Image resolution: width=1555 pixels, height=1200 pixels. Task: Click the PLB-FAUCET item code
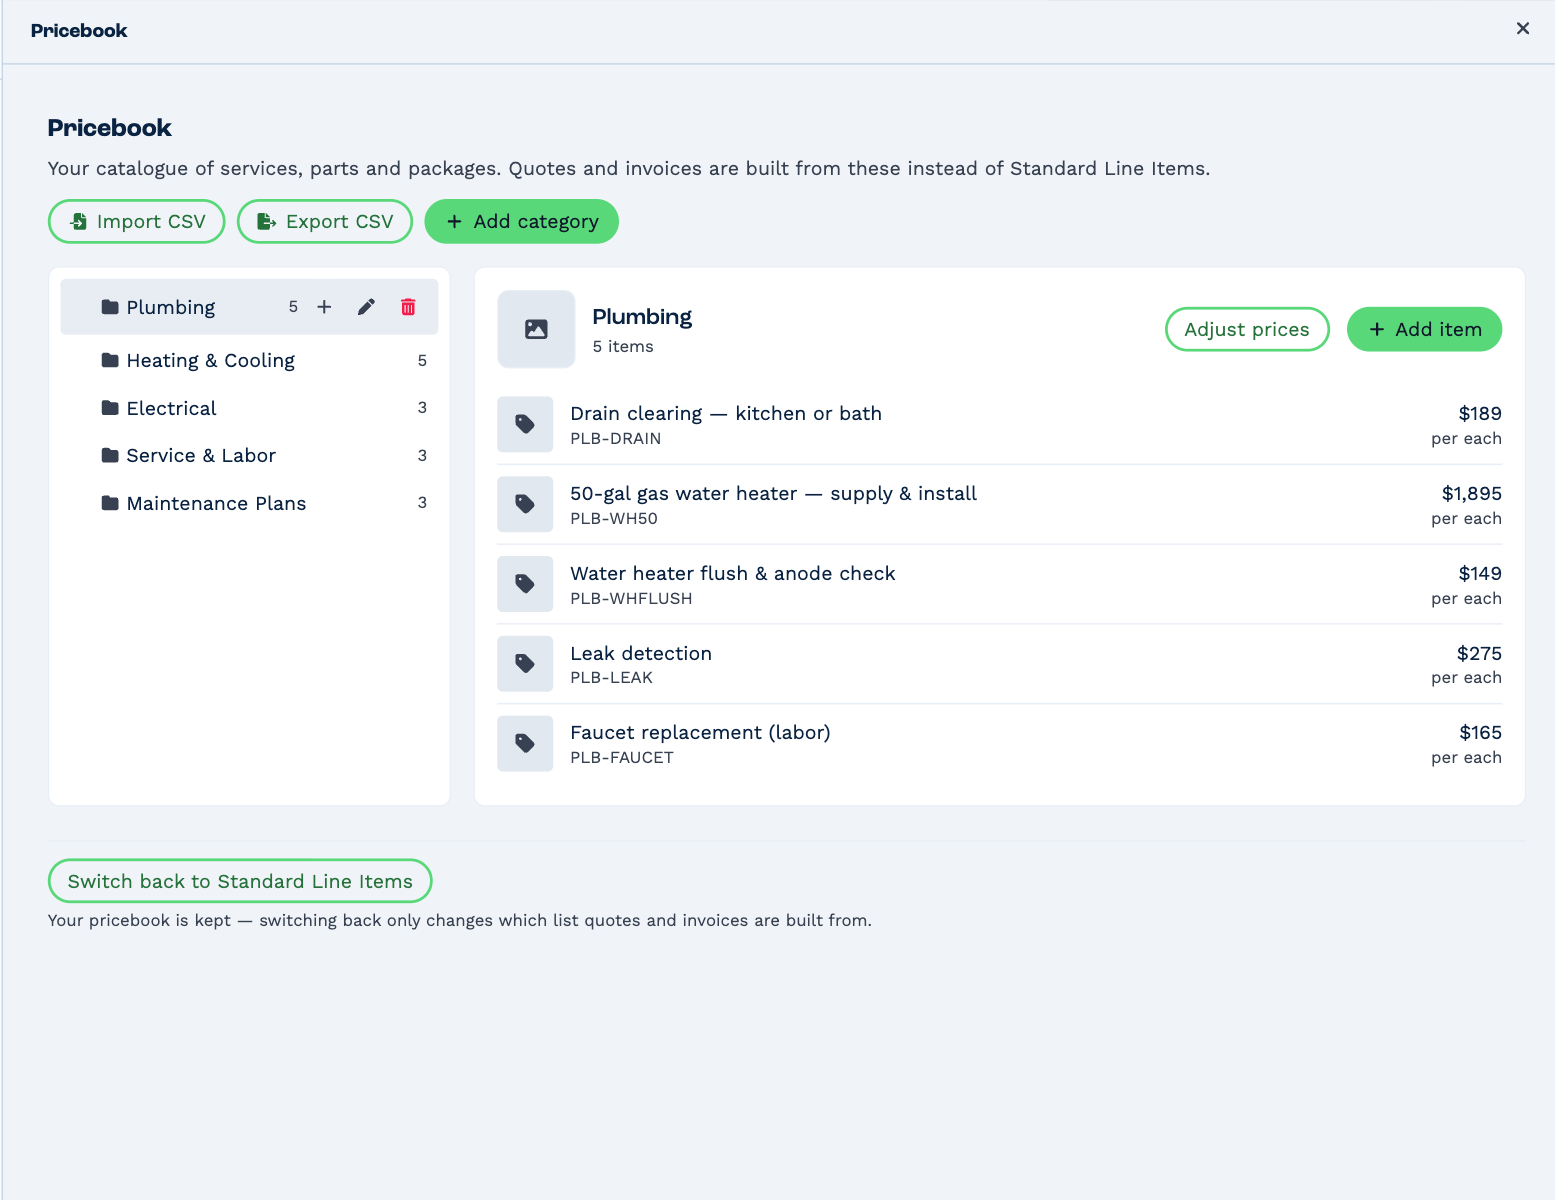pos(622,757)
